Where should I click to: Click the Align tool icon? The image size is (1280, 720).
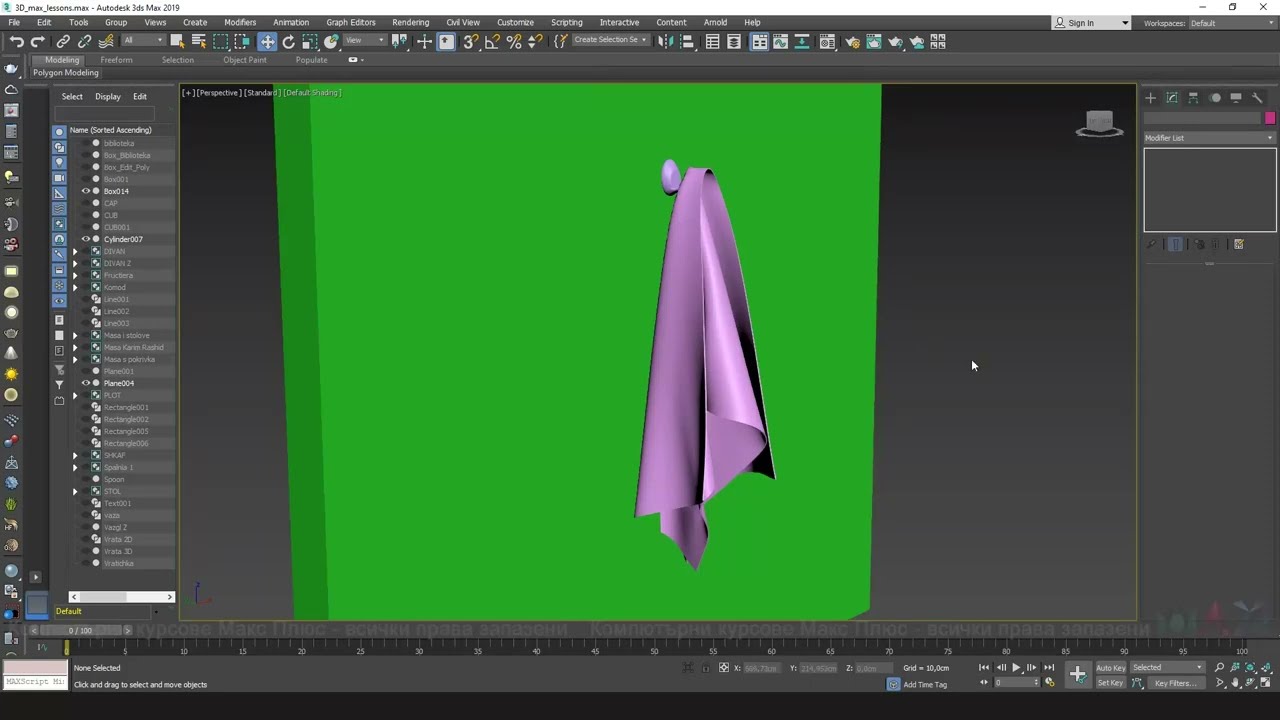[687, 41]
